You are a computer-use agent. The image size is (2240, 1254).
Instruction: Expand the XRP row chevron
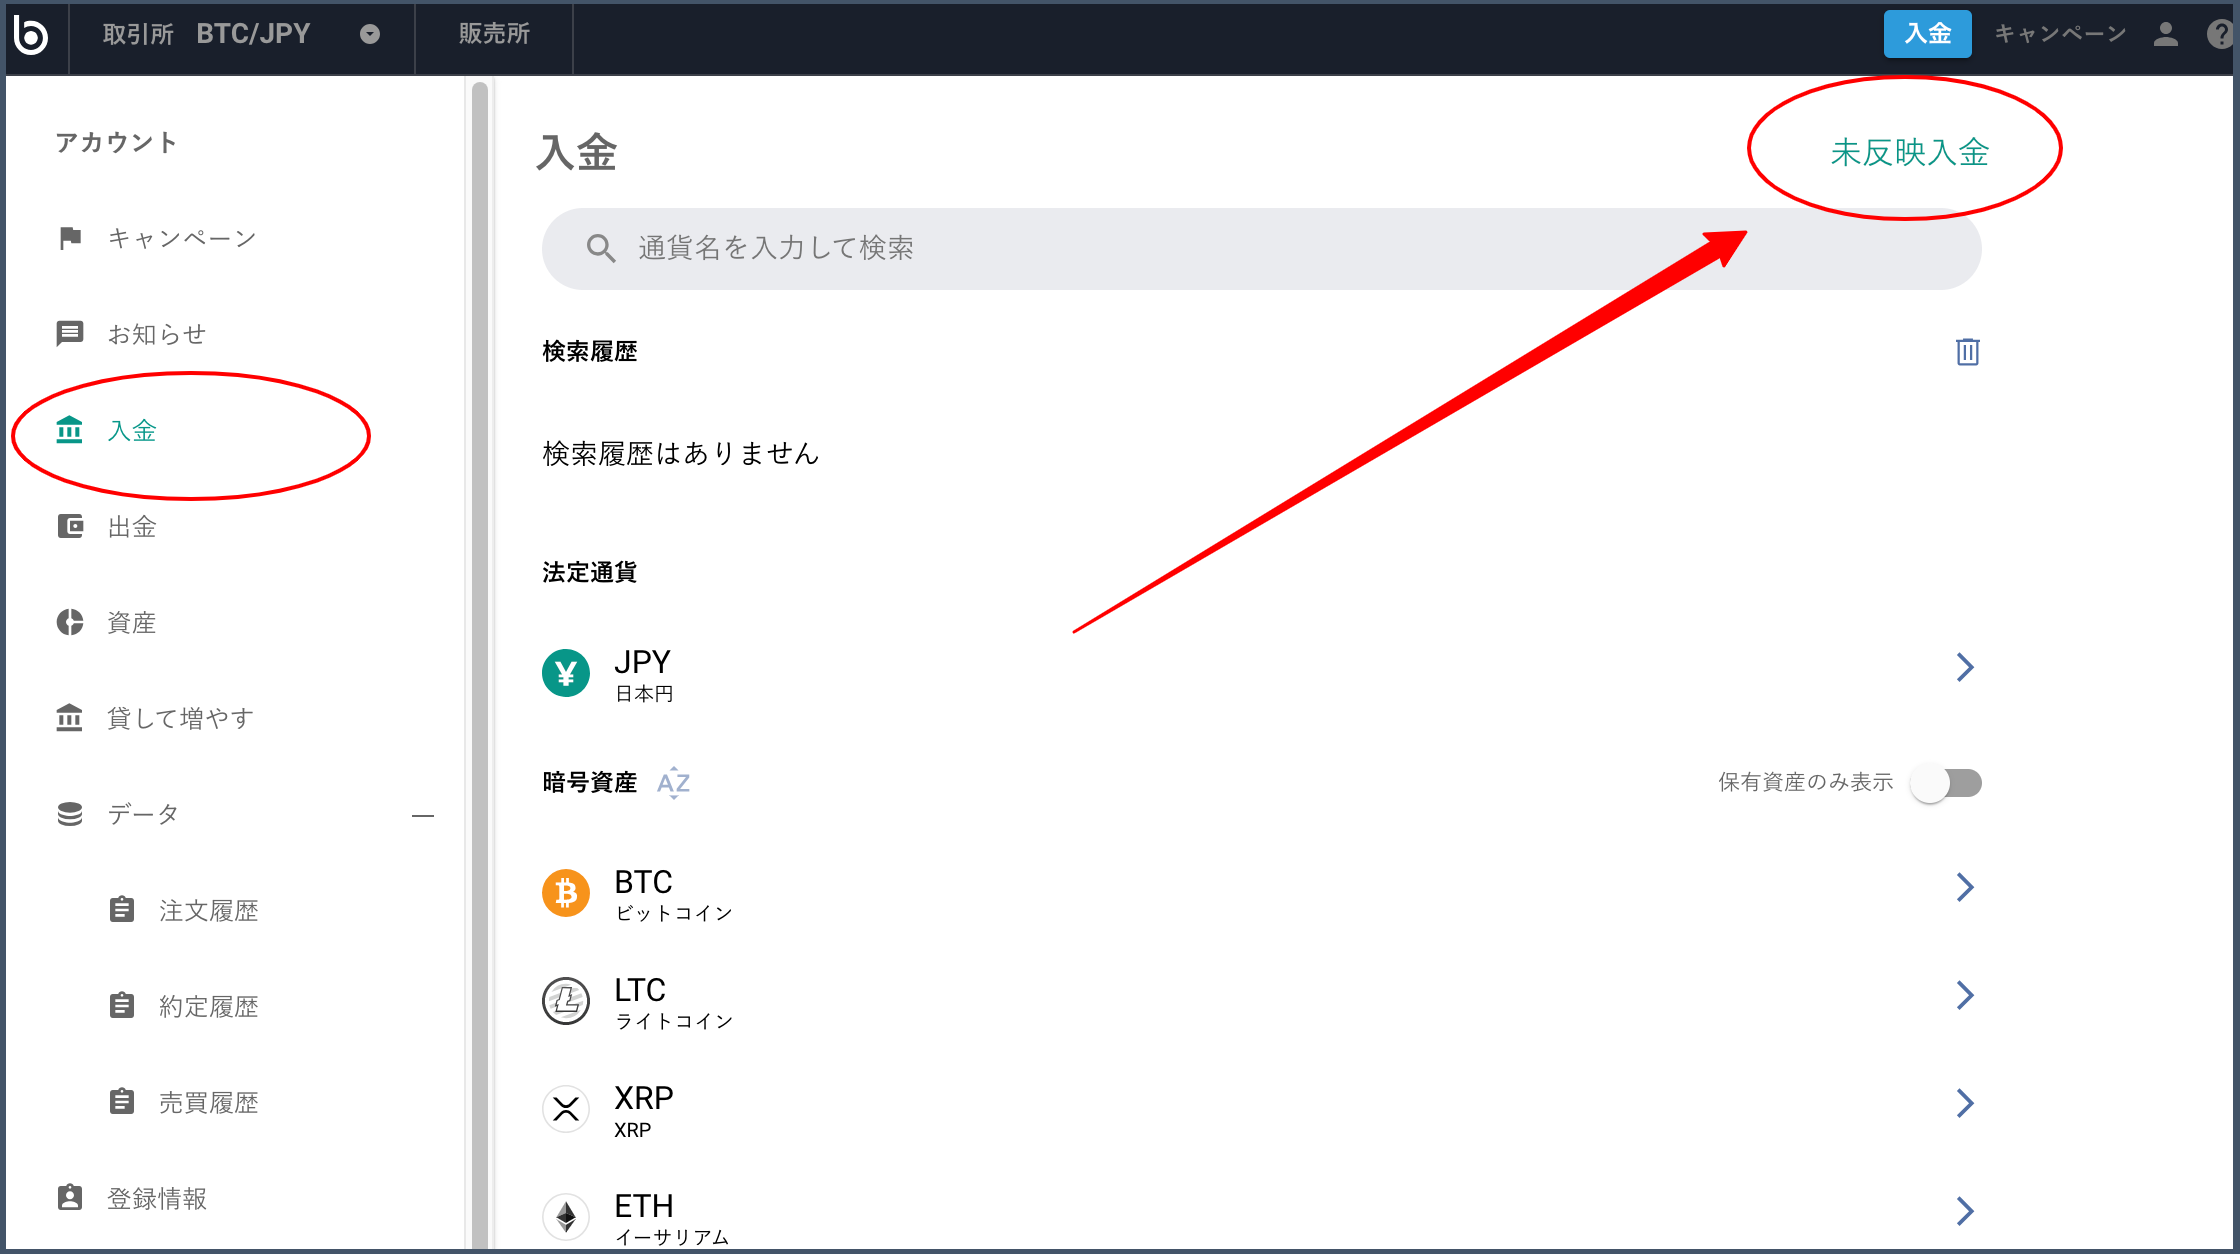[1964, 1103]
